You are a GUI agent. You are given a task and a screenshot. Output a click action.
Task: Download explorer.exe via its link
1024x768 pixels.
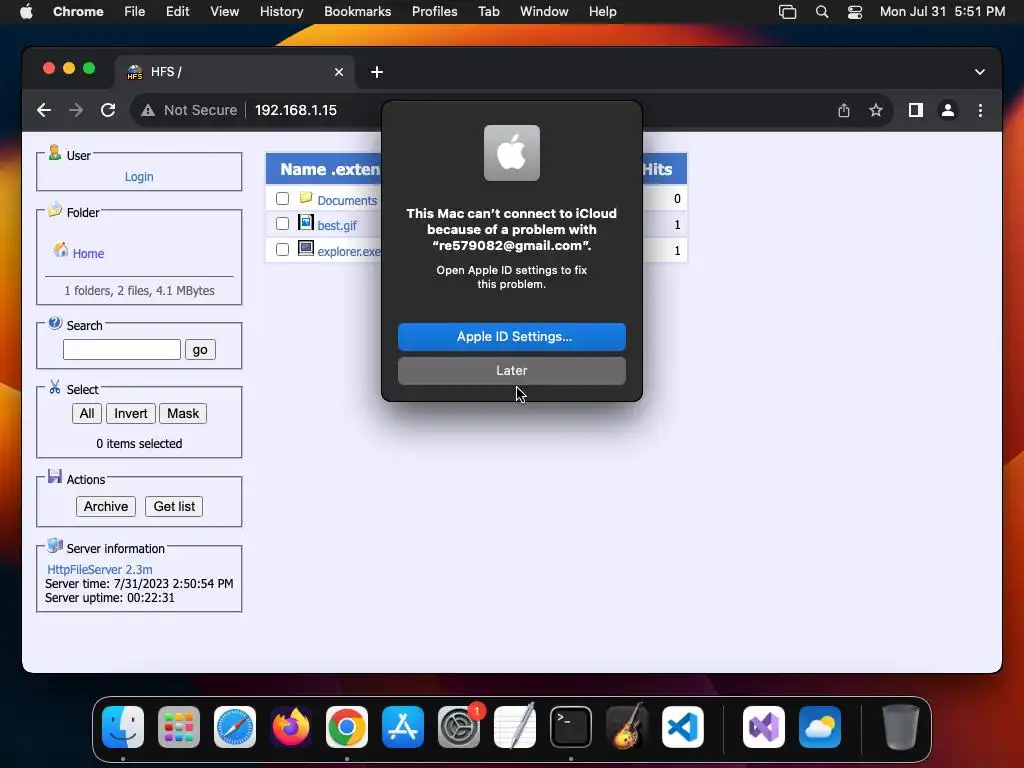[x=349, y=251]
